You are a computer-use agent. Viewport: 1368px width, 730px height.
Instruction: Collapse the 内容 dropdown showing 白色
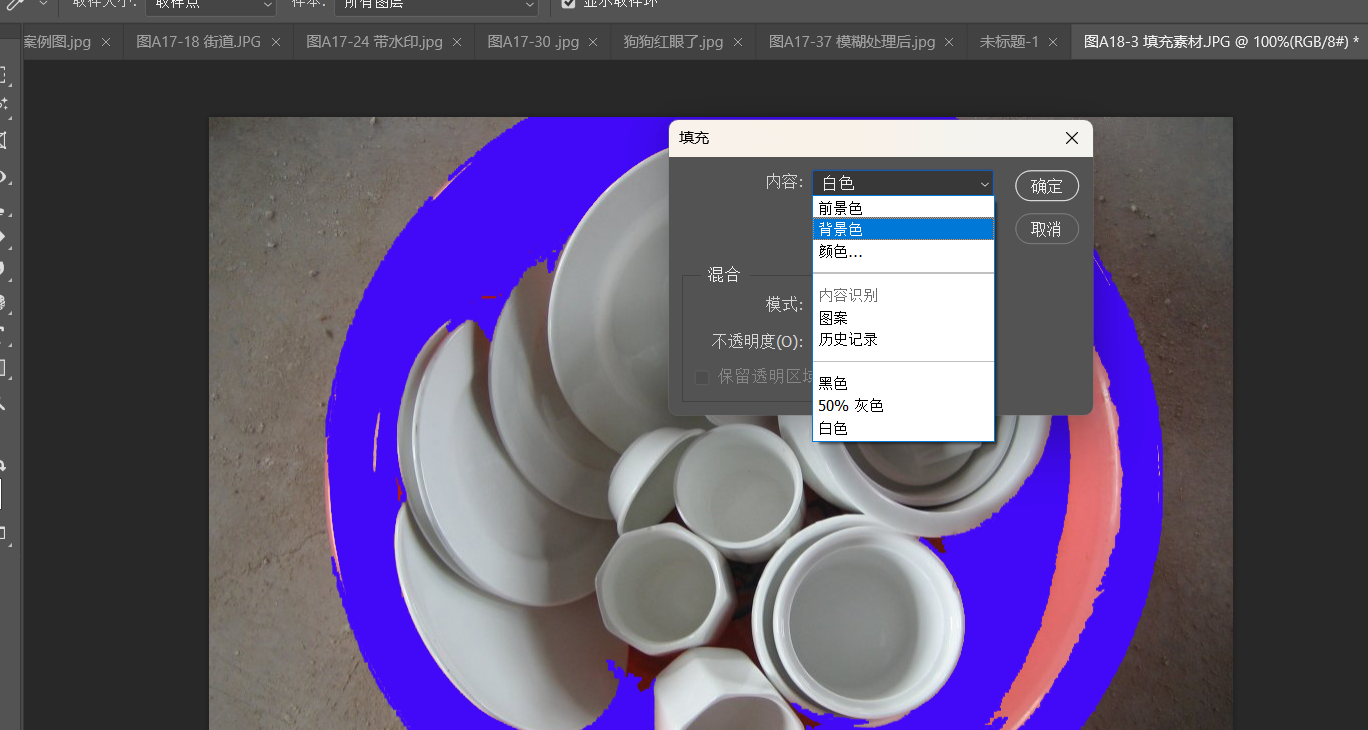[903, 183]
